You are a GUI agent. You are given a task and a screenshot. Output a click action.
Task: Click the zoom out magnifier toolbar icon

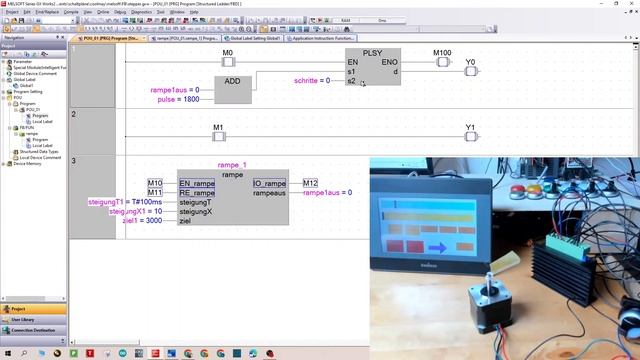pos(249,29)
